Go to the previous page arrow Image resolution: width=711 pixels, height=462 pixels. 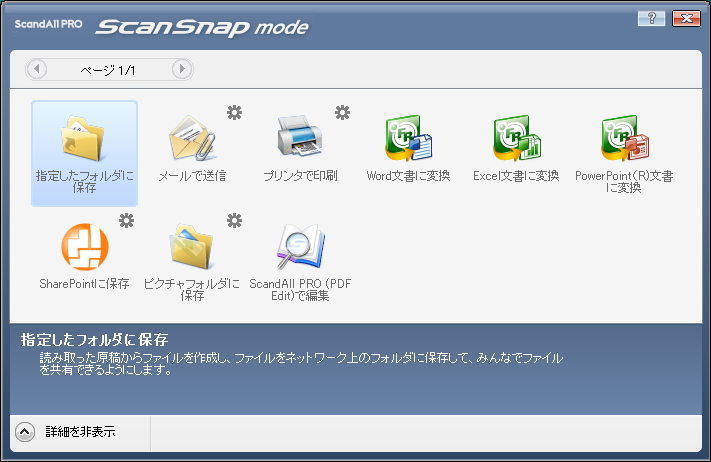tap(38, 69)
